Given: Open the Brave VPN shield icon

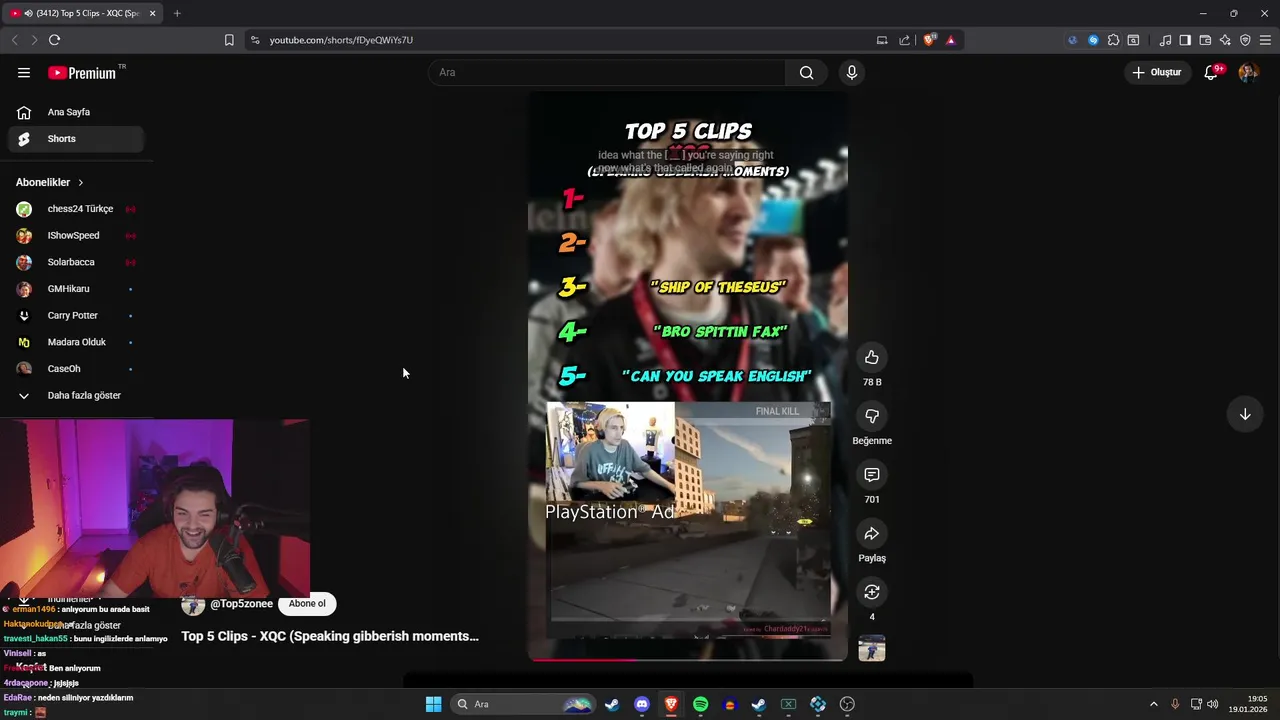Looking at the screenshot, I should (1245, 40).
